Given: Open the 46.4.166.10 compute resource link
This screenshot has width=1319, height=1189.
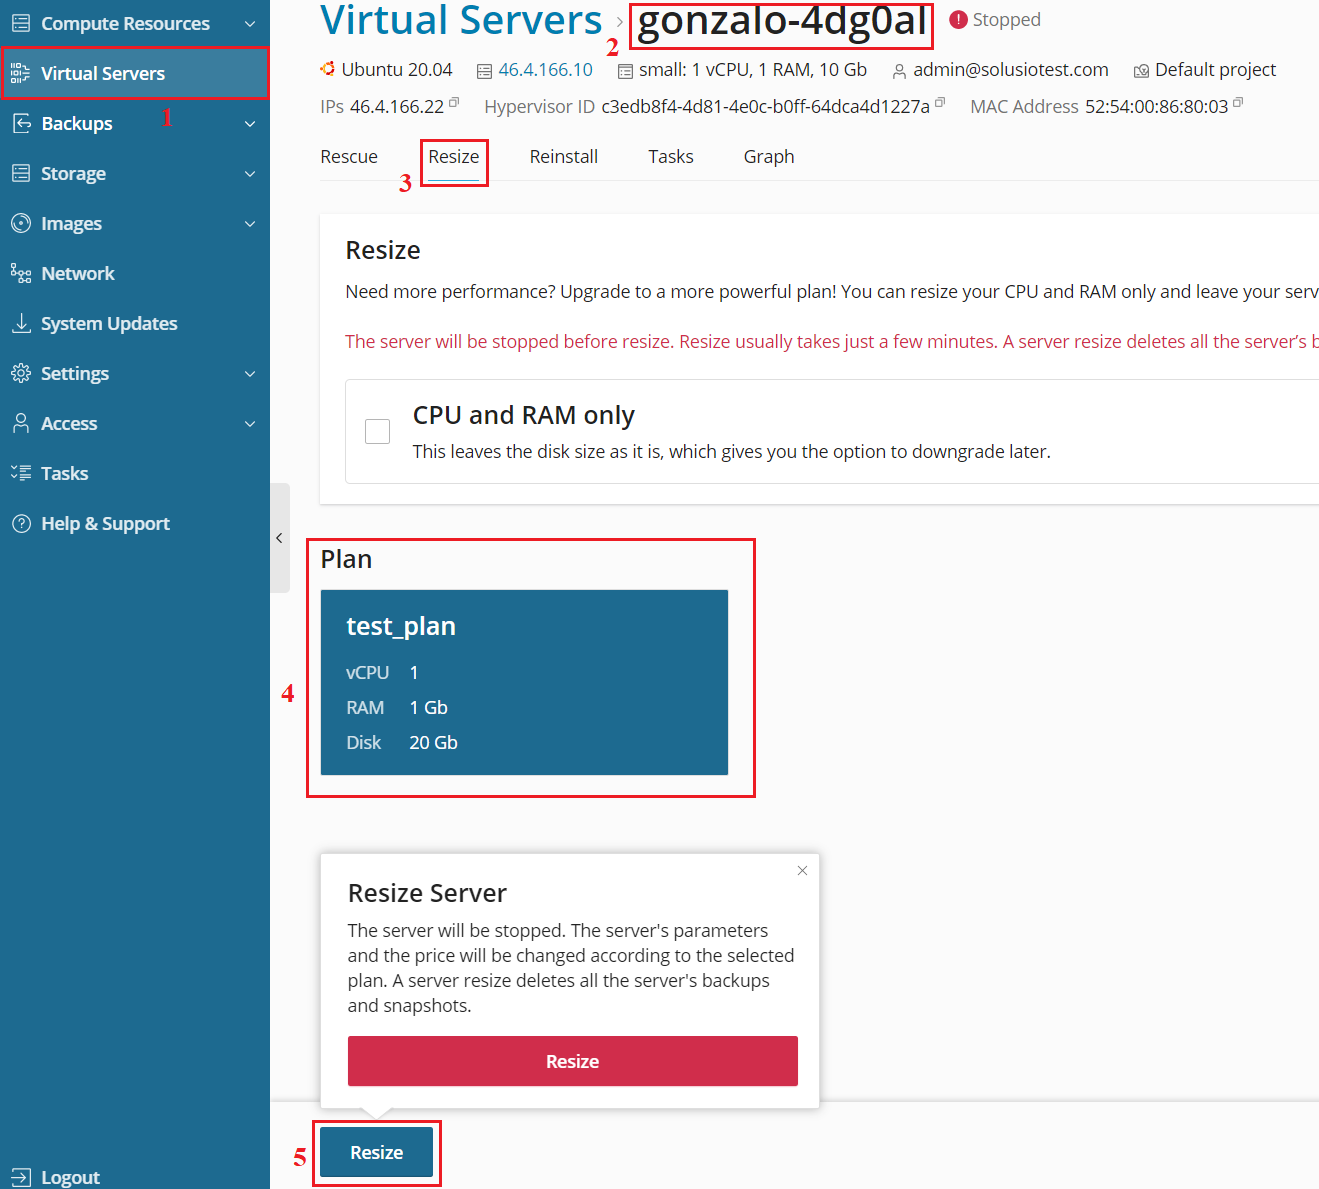Looking at the screenshot, I should point(545,70).
